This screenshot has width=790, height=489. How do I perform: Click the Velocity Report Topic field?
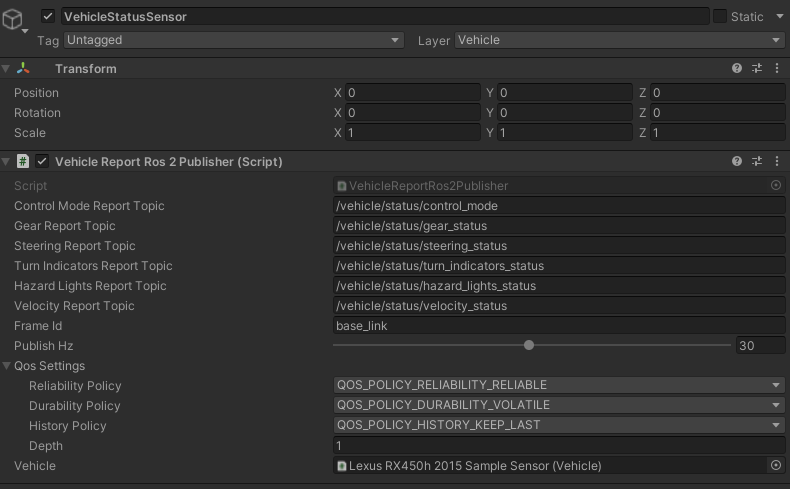pyautogui.click(x=559, y=306)
